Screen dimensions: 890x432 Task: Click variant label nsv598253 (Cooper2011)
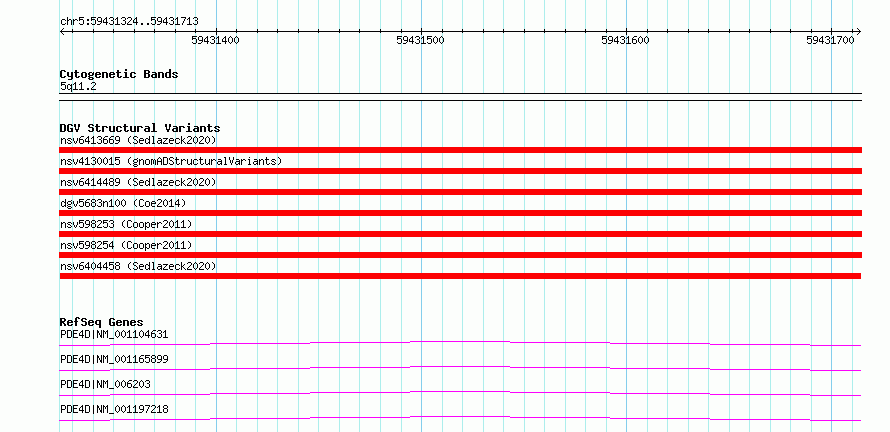point(126,224)
